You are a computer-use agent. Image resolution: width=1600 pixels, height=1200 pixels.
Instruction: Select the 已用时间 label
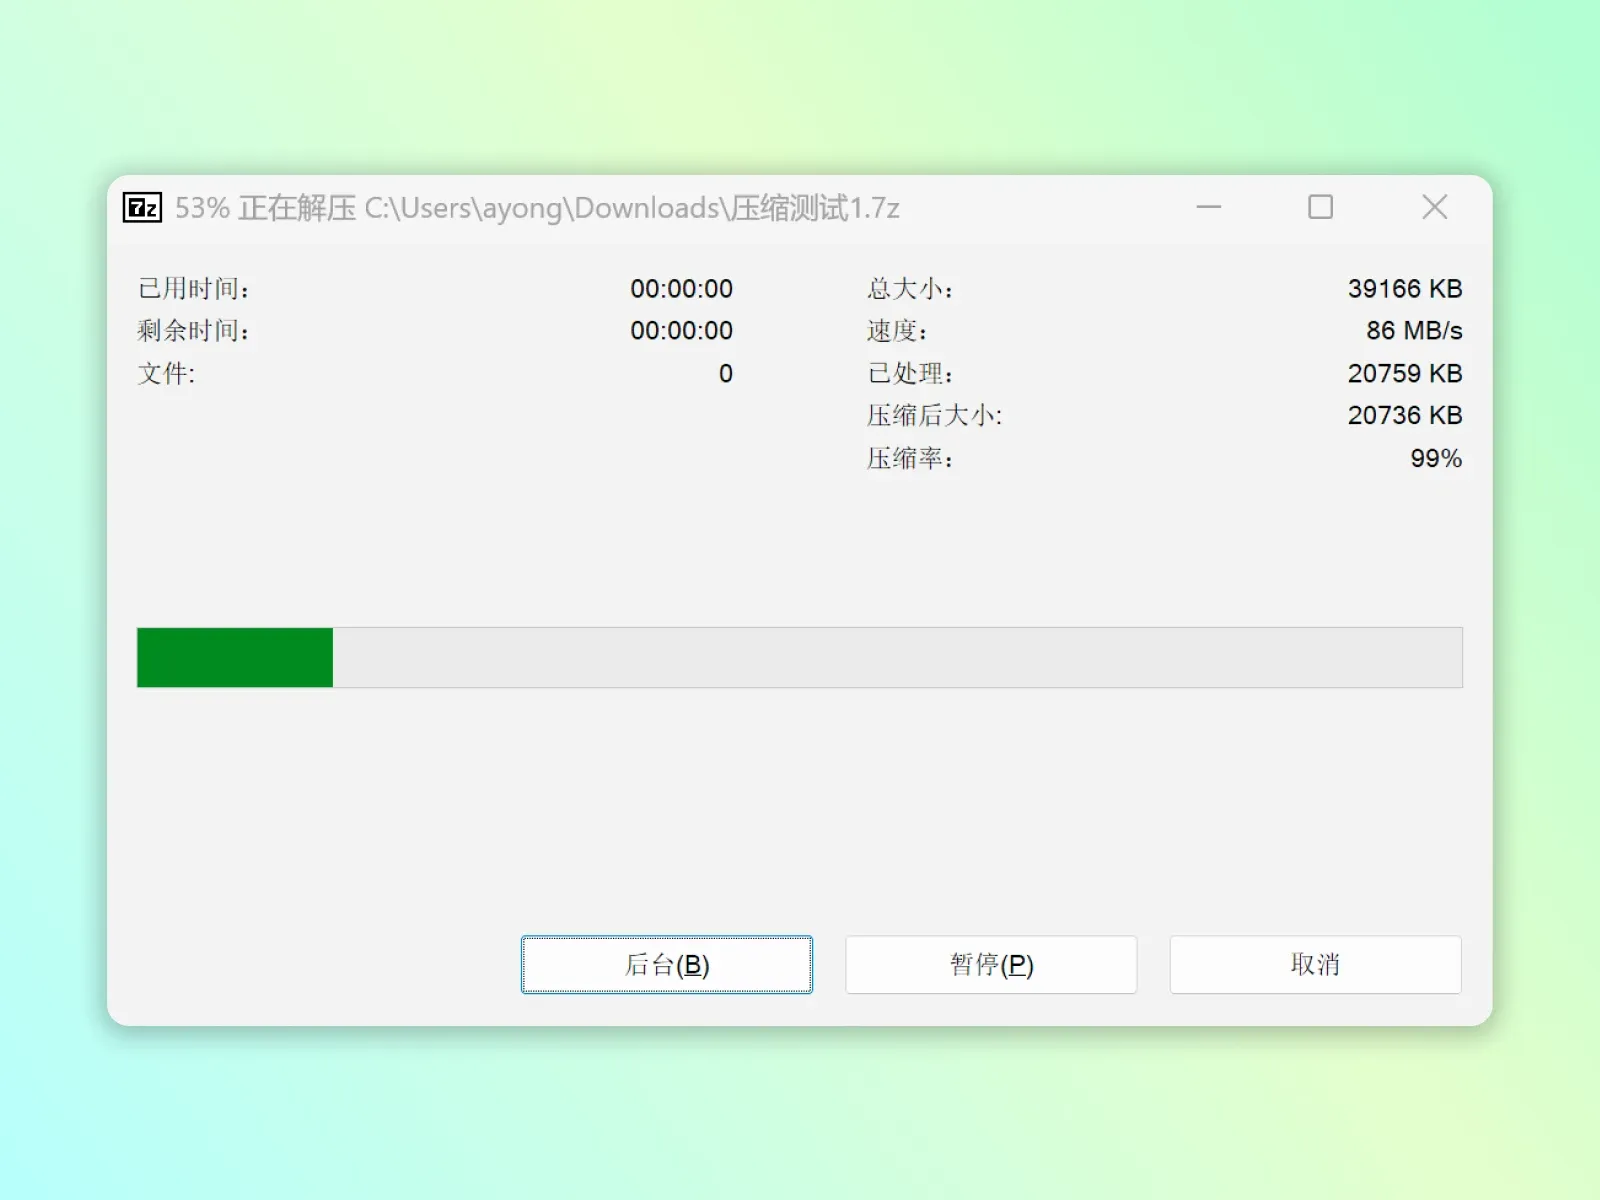pyautogui.click(x=194, y=289)
